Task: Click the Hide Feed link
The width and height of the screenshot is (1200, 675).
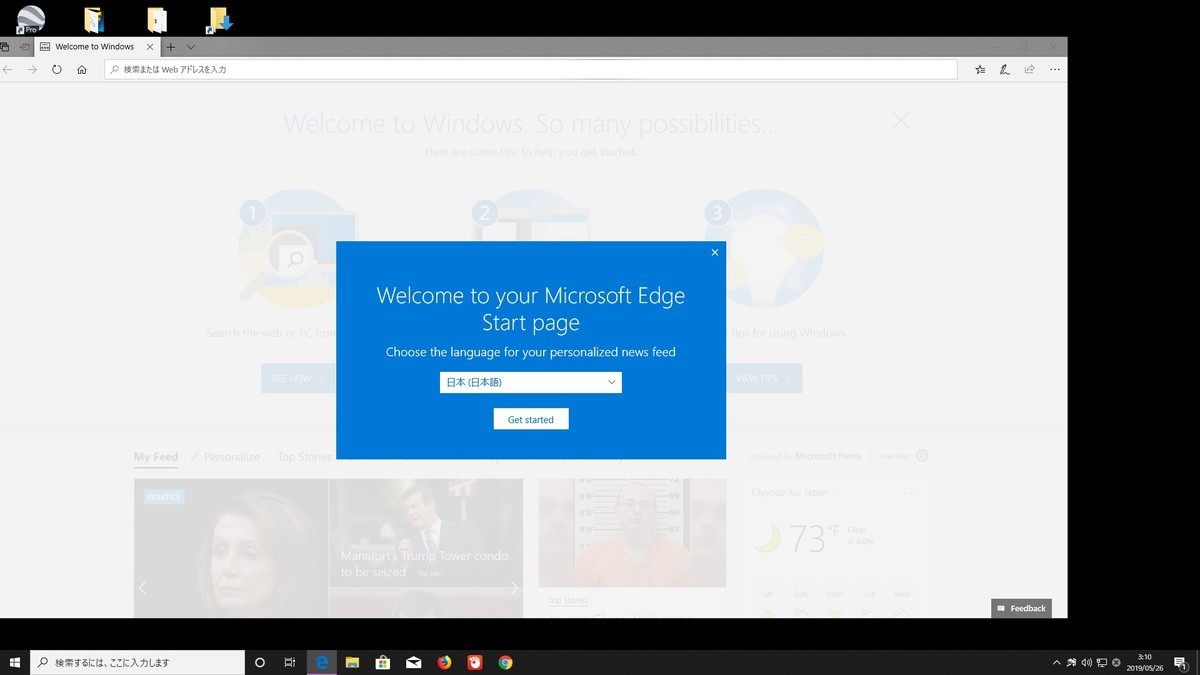Action: tap(895, 456)
